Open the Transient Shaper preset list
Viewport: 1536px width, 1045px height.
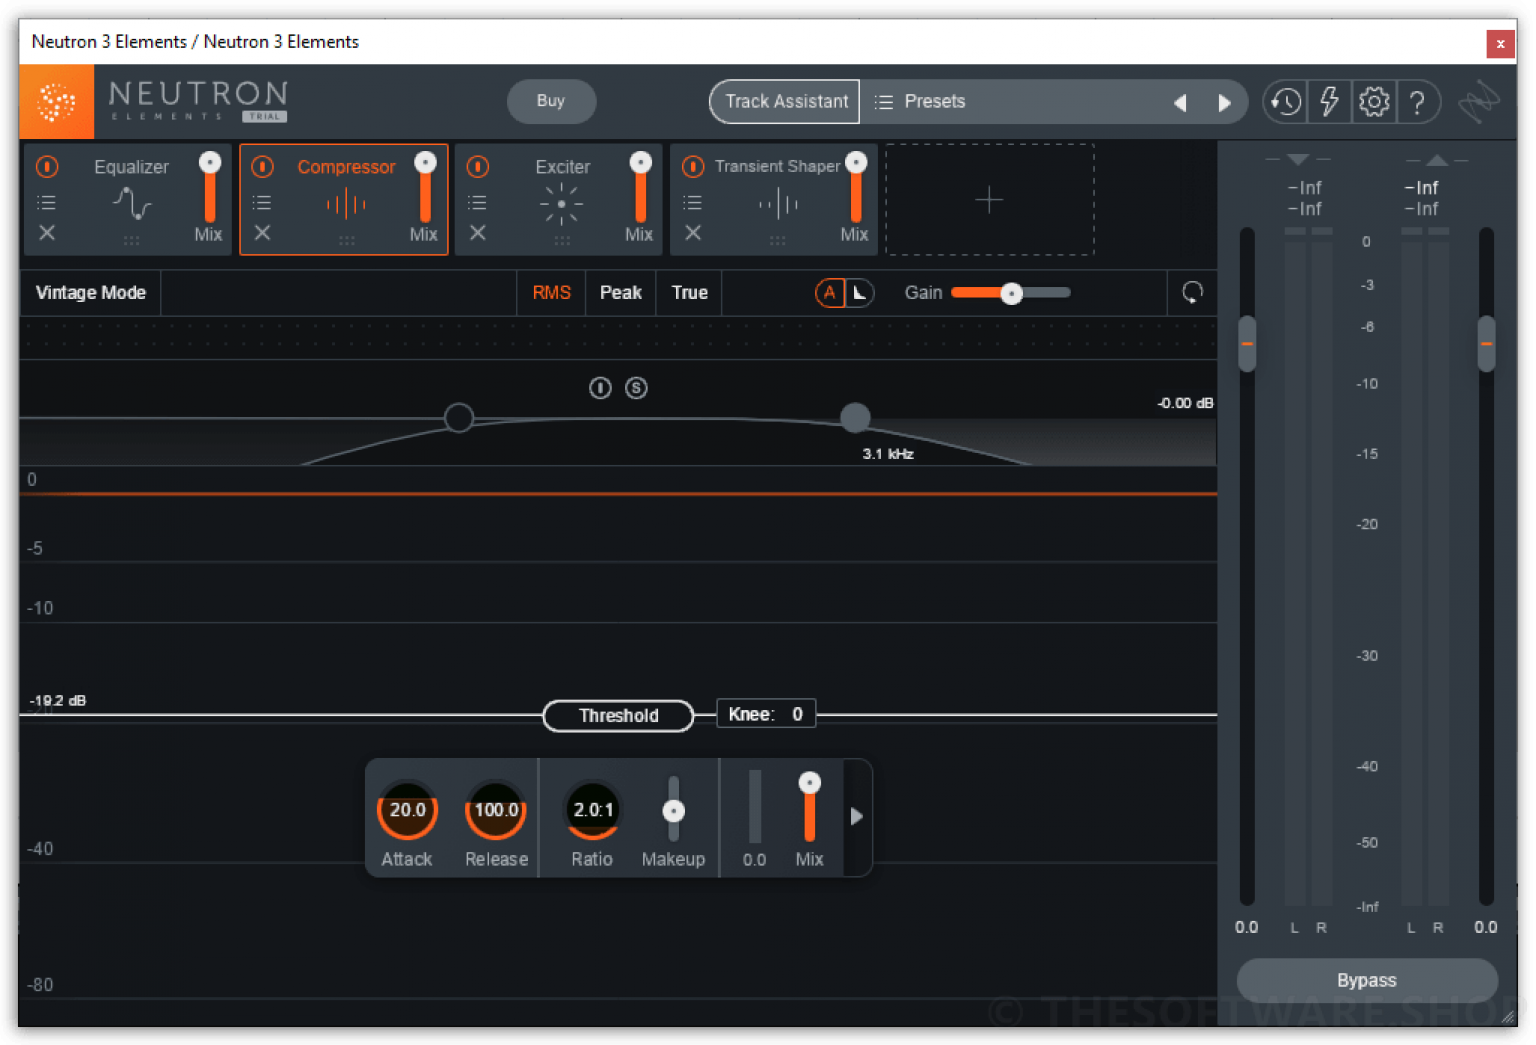[692, 203]
